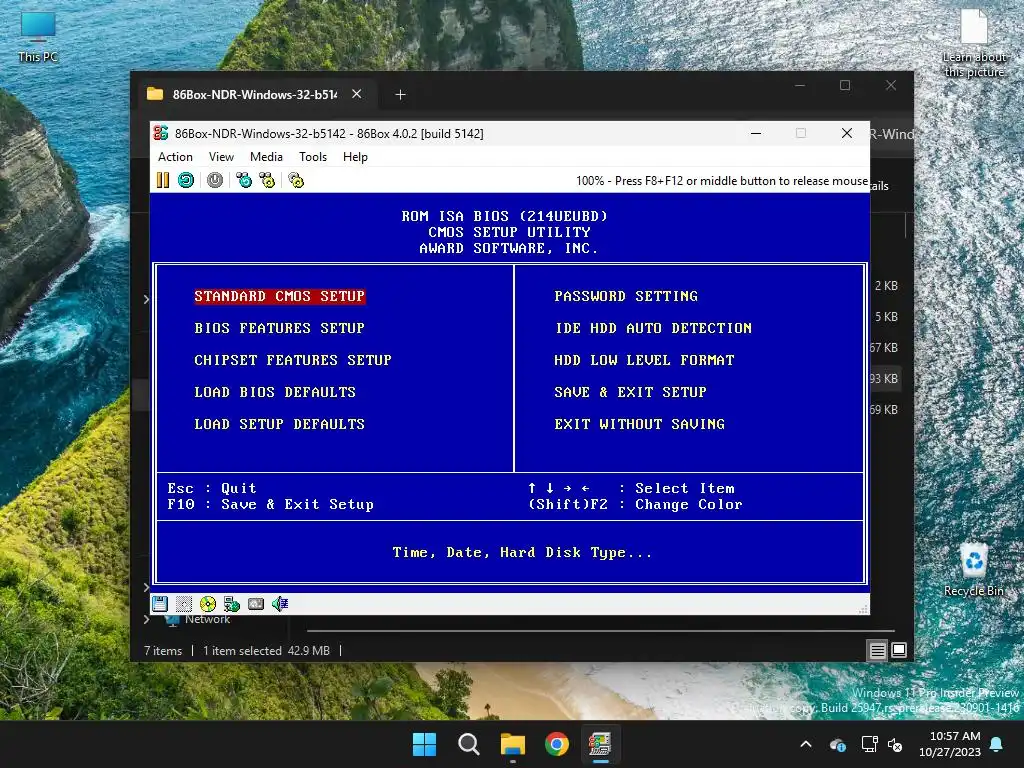This screenshot has width=1024, height=768.
Task: Select the Recycle Bin desktop icon
Action: (x=974, y=569)
